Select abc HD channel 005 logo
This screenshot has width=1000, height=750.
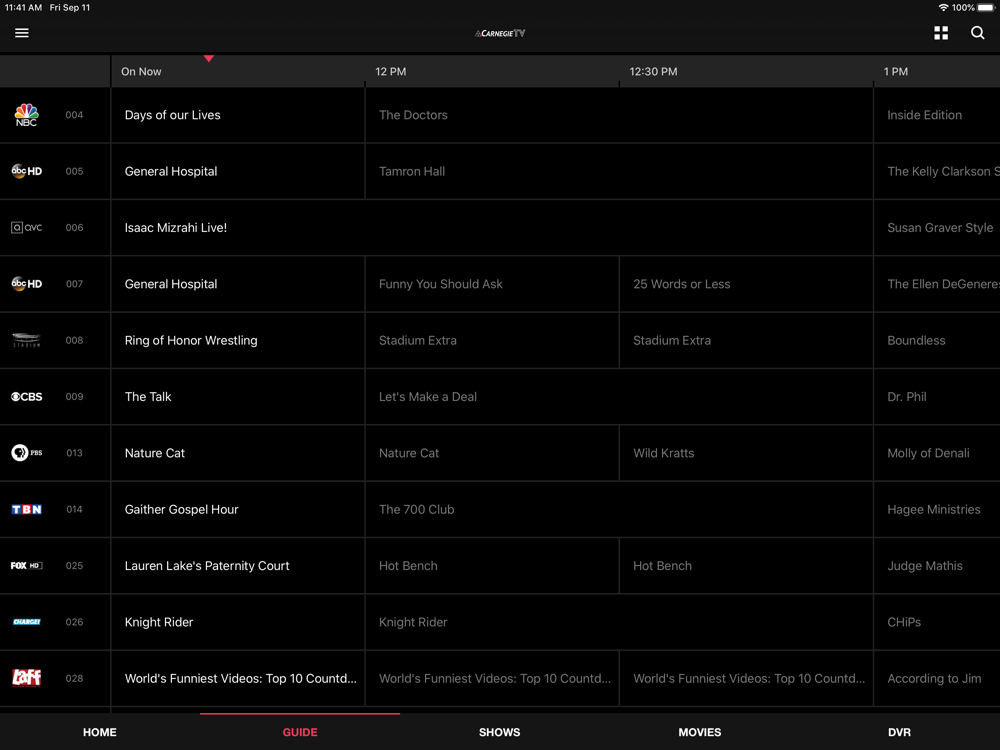[27, 171]
